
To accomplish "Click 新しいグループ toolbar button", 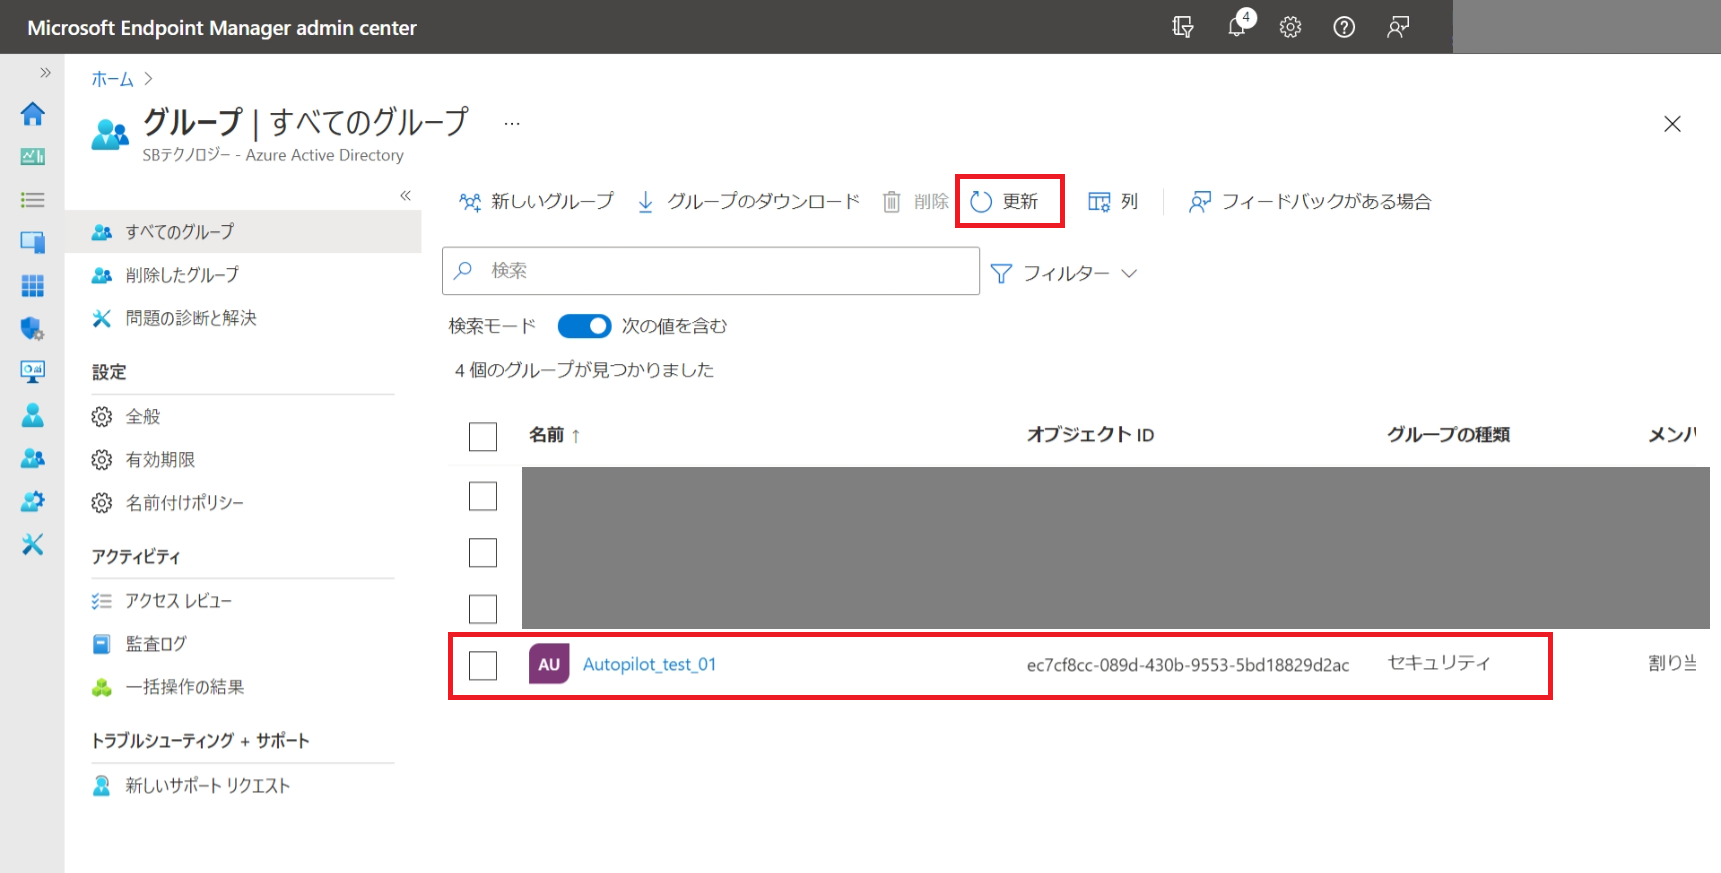I will coord(536,202).
